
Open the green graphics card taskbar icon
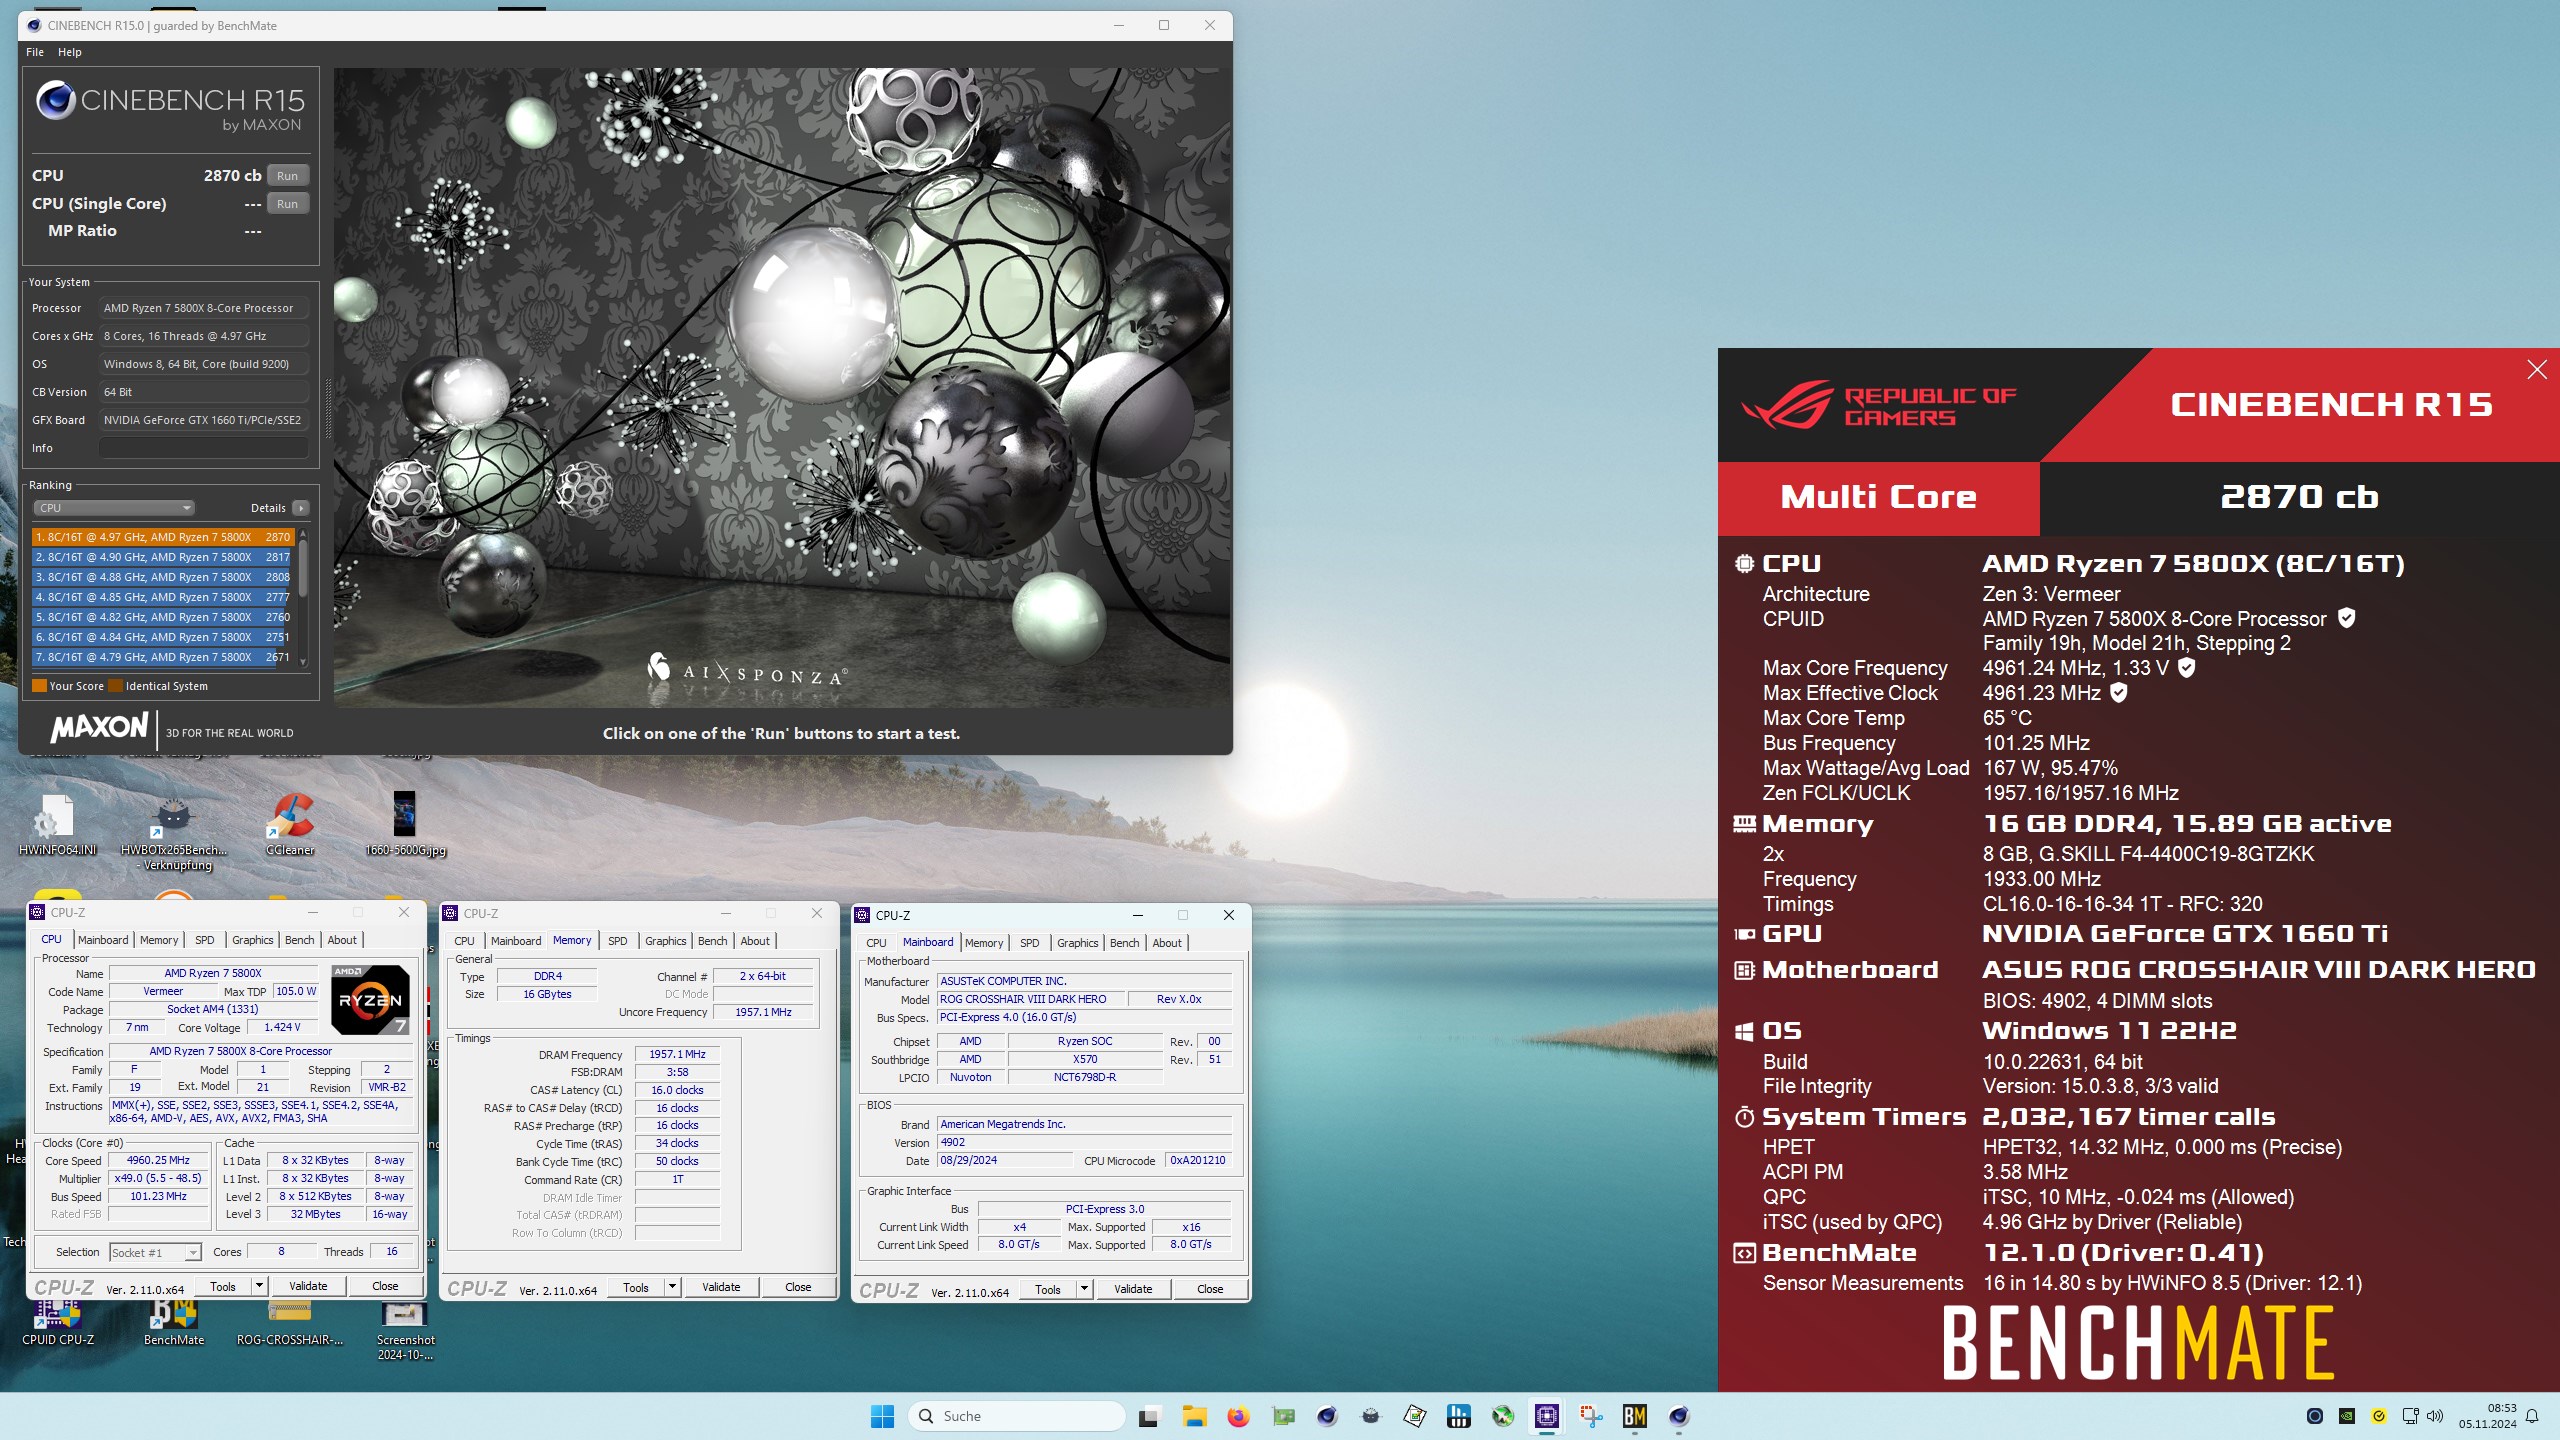point(1283,1416)
